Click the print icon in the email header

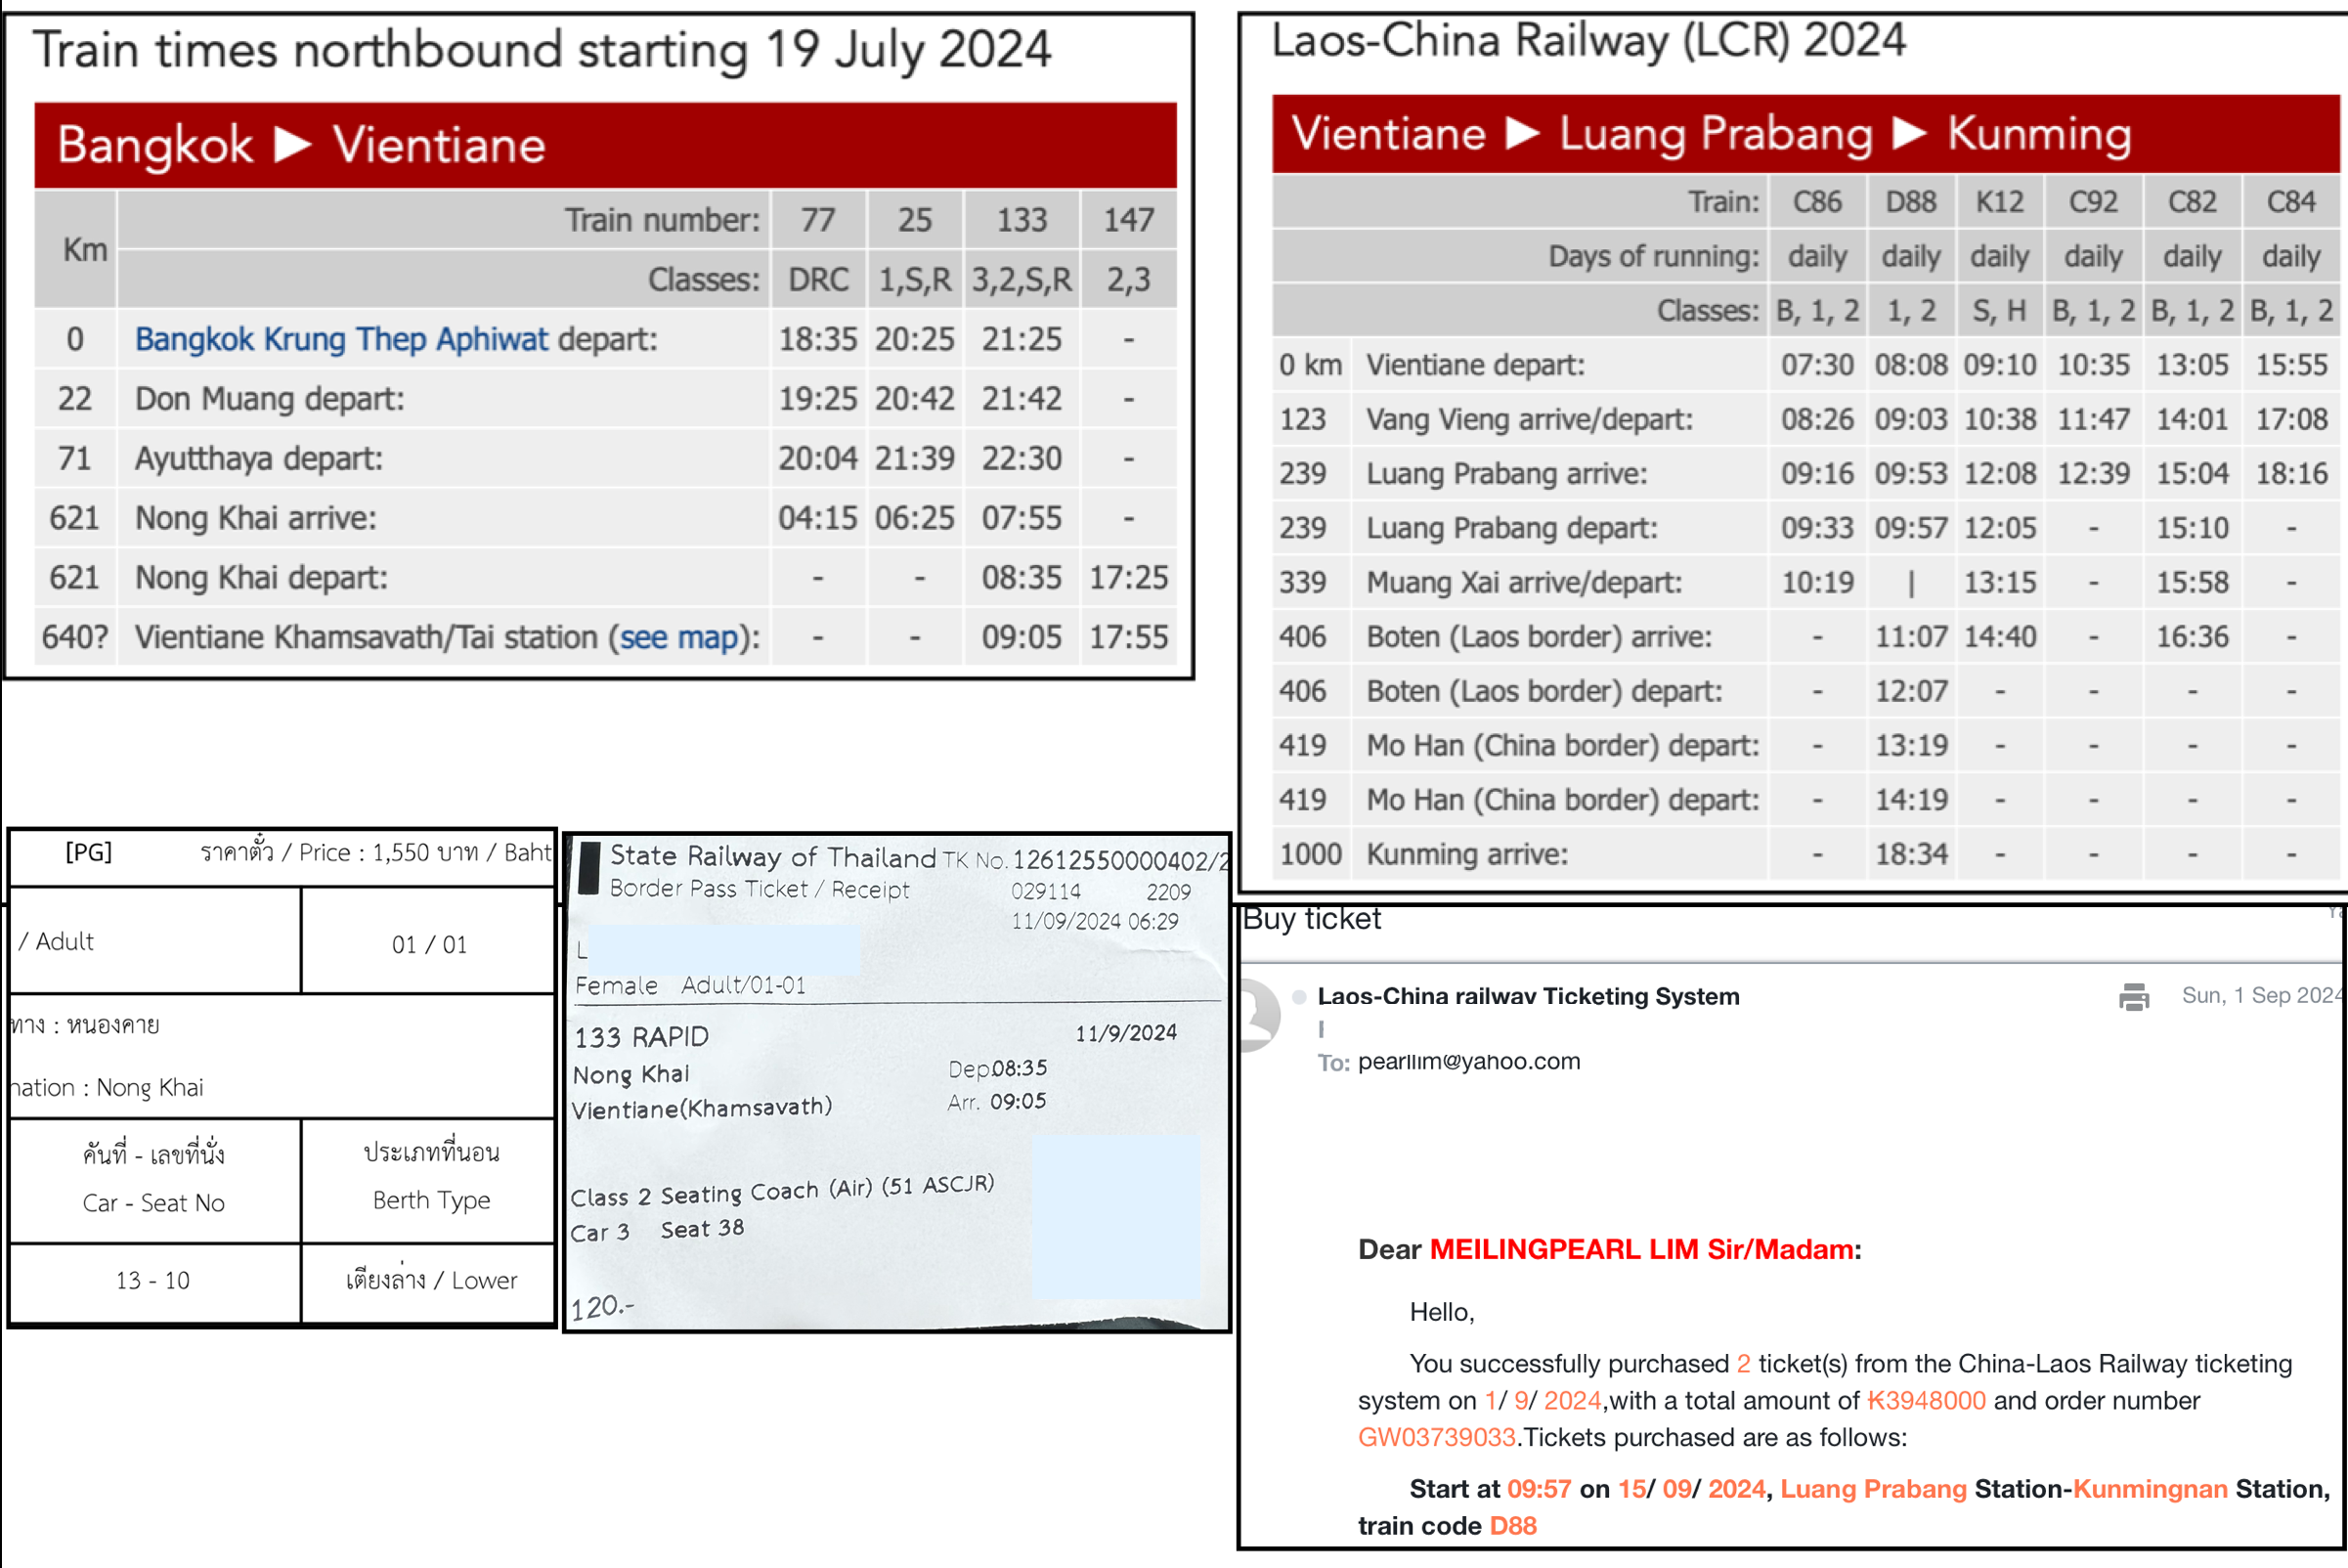click(2133, 997)
